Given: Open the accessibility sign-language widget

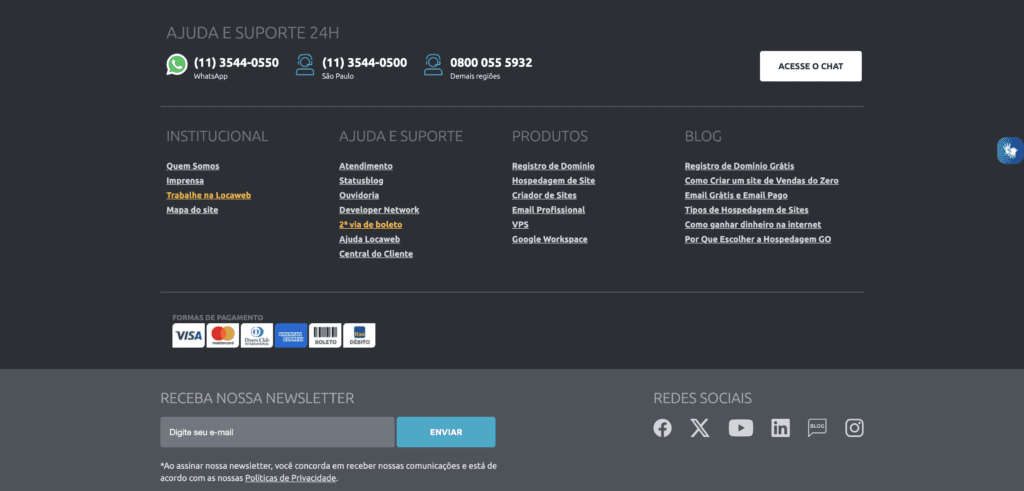Looking at the screenshot, I should [x=1010, y=151].
